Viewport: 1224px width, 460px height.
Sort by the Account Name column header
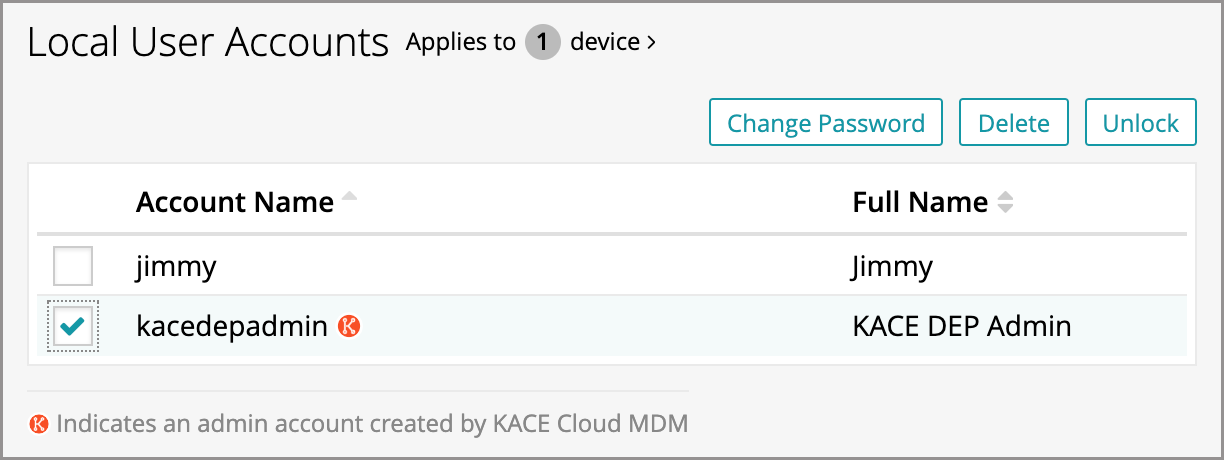click(x=235, y=202)
